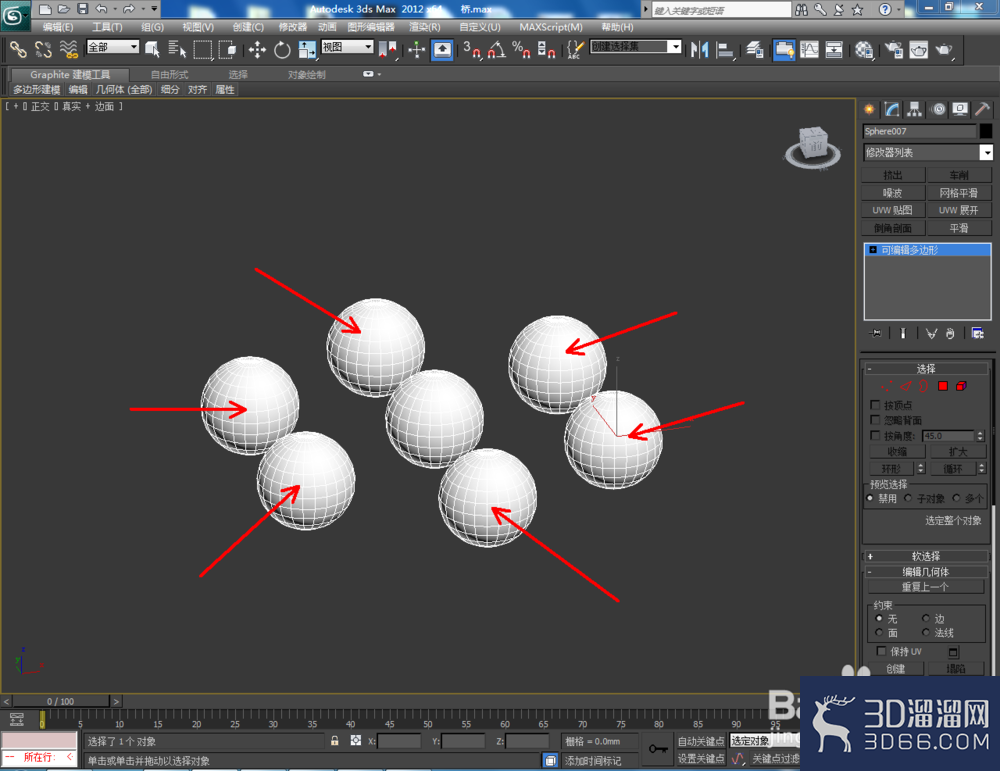Open the 工具(T) menu
Image resolution: width=1000 pixels, height=771 pixels.
(107, 27)
